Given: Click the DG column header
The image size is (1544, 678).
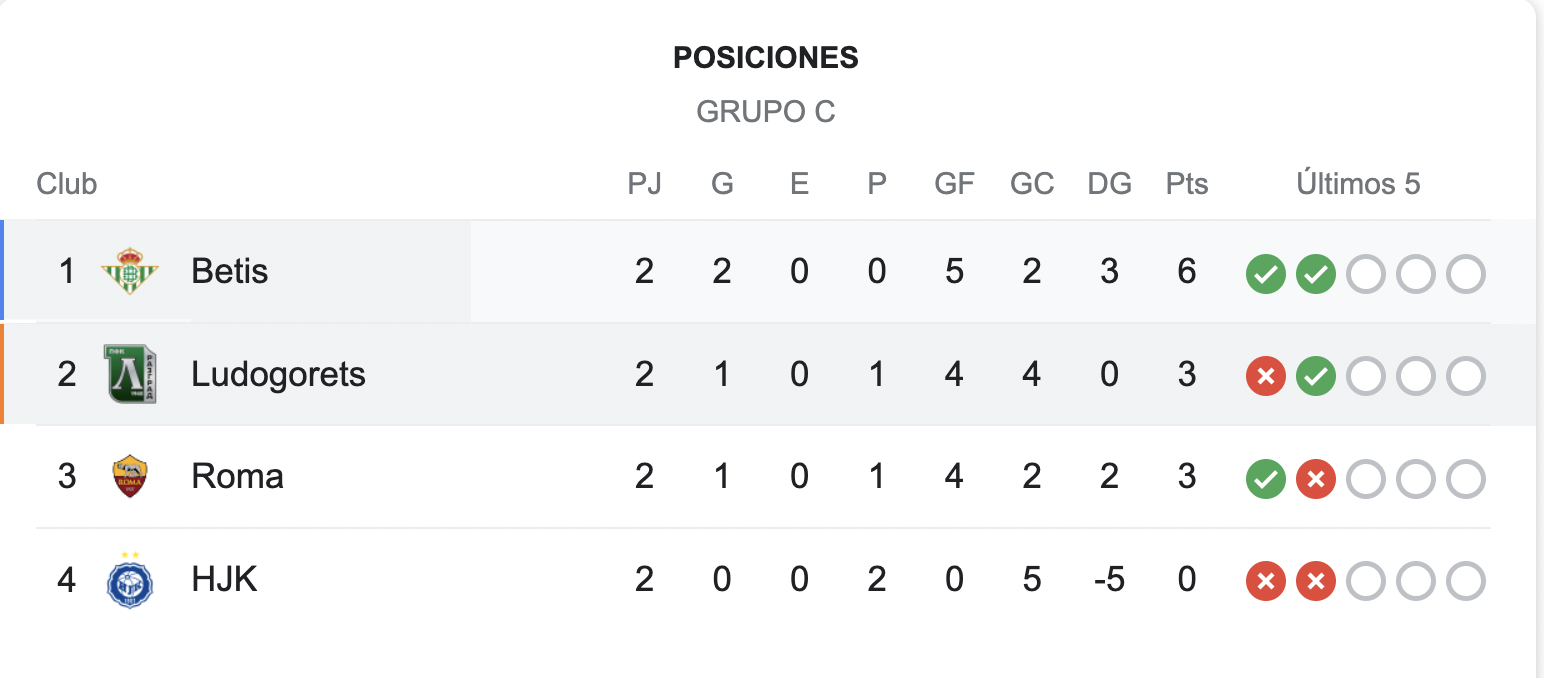Looking at the screenshot, I should click(x=1109, y=184).
